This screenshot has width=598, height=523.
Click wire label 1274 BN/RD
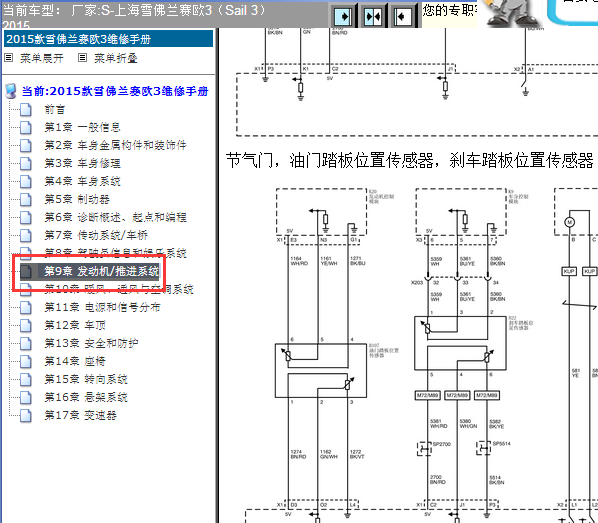(x=298, y=454)
